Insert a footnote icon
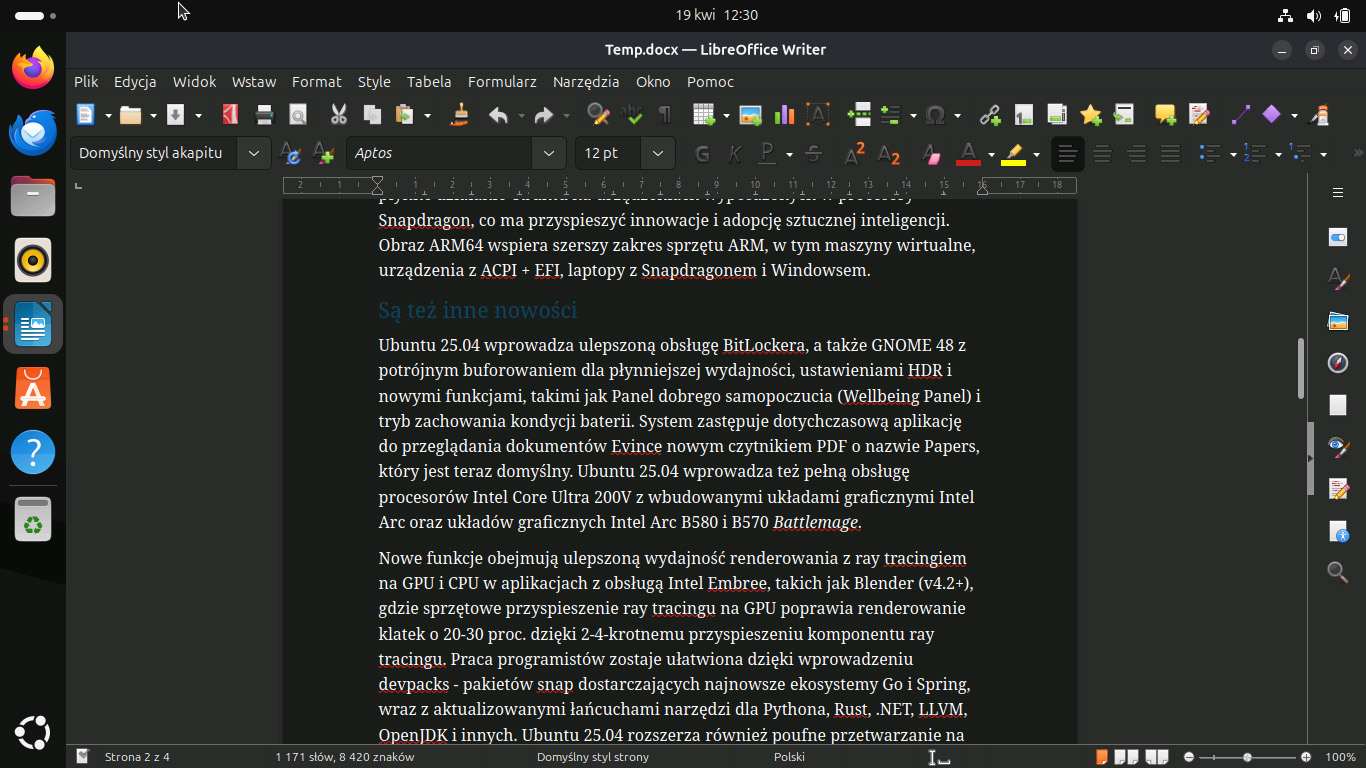Viewport: 1366px width, 768px height. [1023, 115]
